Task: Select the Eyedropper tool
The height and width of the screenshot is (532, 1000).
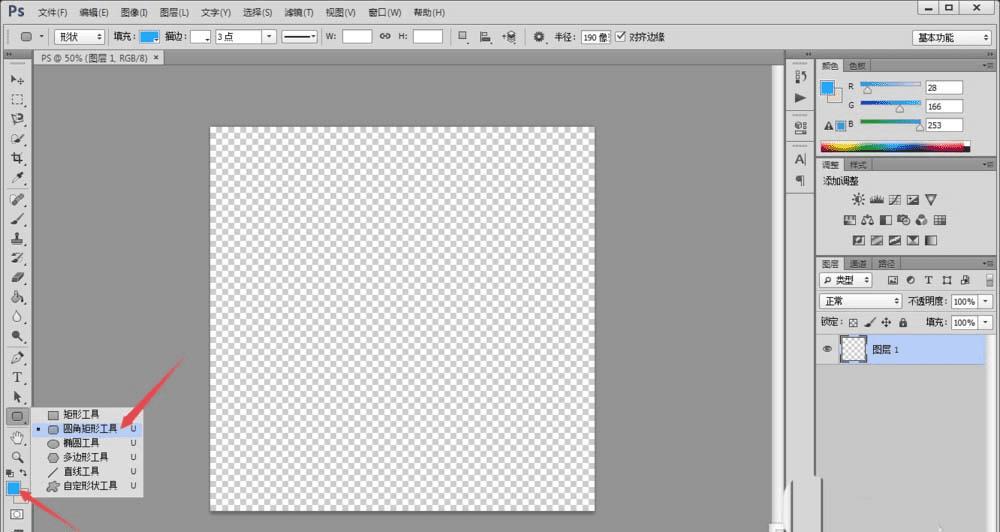Action: 17,178
